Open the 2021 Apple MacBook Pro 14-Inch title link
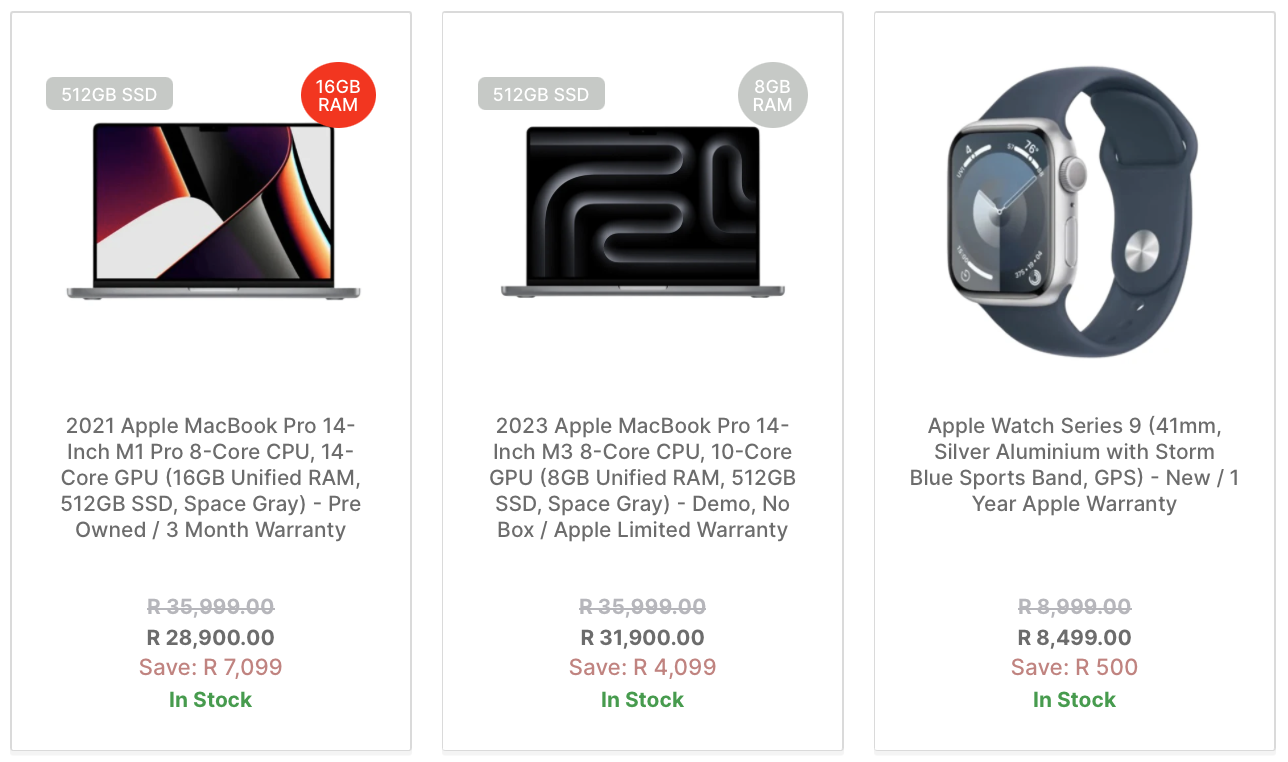Viewport: 1288px width, 762px height. coord(211,478)
